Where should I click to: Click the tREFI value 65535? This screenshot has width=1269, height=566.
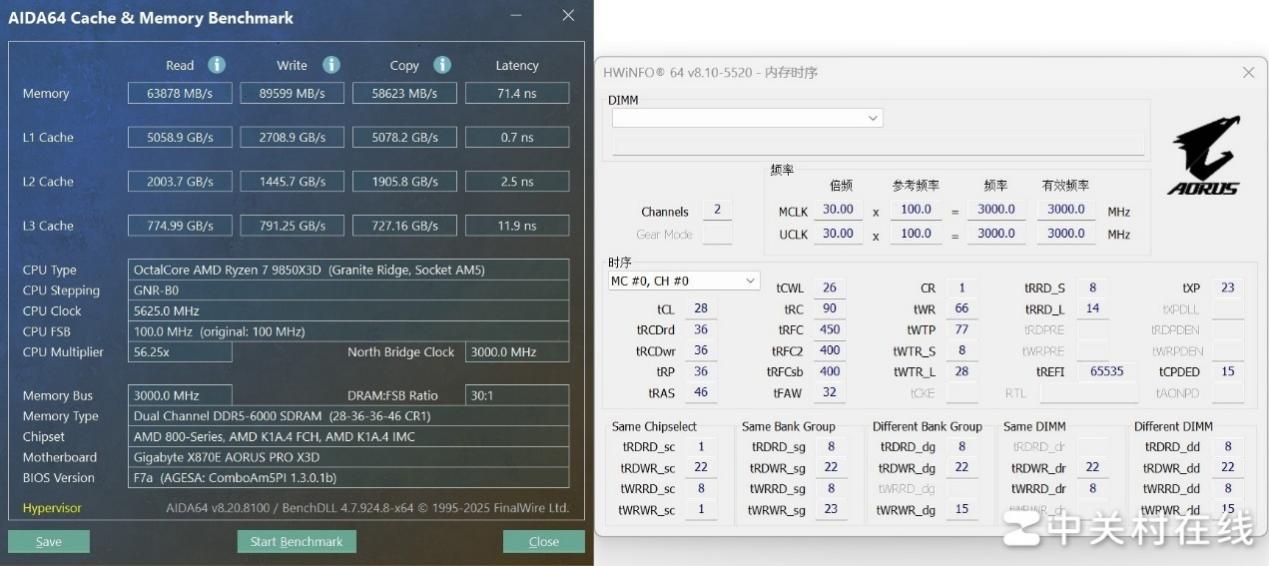(1107, 372)
